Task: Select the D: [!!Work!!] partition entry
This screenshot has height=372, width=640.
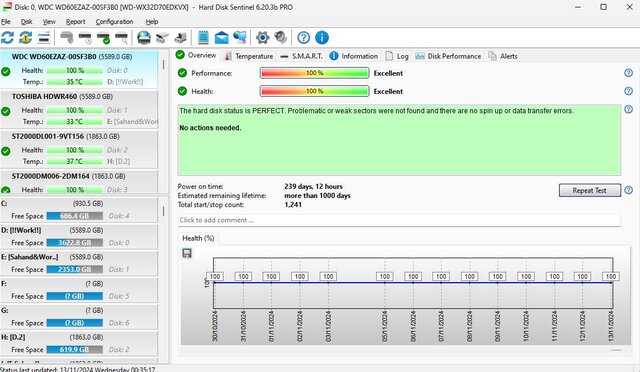Action: click(79, 236)
